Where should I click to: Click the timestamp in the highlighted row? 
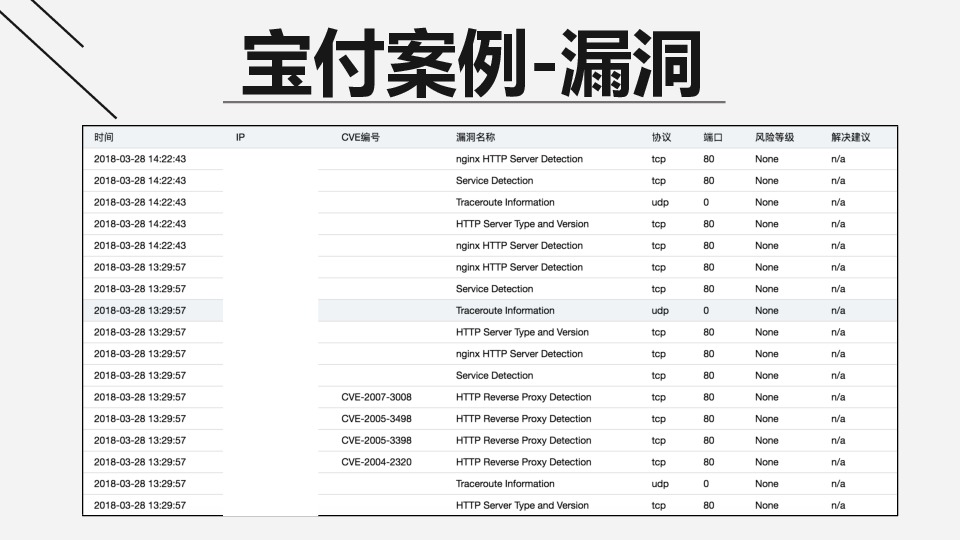coord(140,310)
